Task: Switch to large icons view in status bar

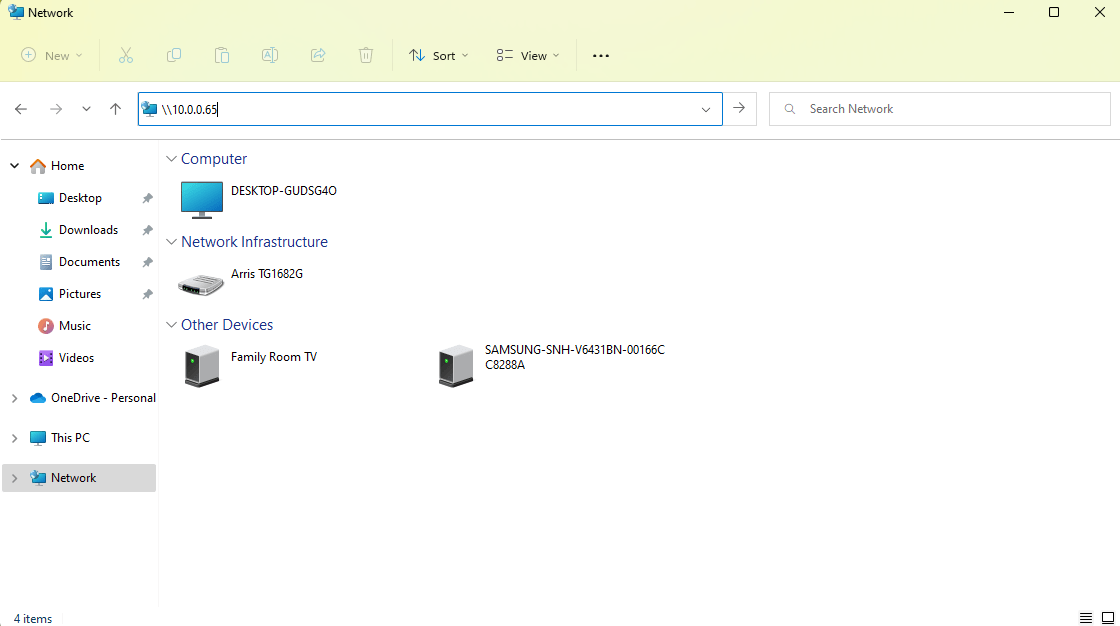Action: [1108, 618]
